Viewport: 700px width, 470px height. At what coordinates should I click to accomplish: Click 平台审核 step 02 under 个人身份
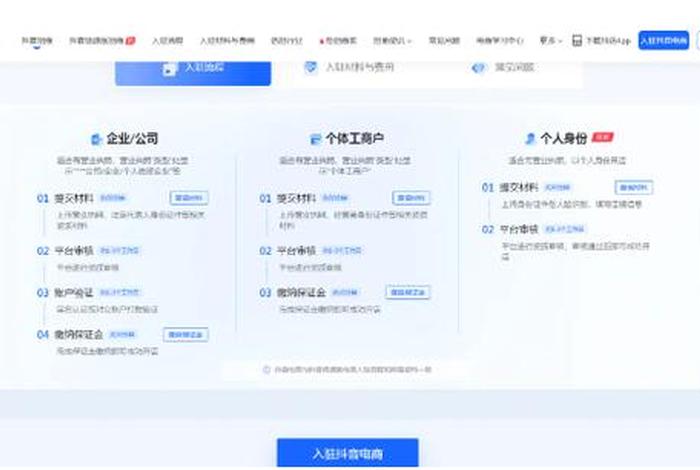point(519,229)
